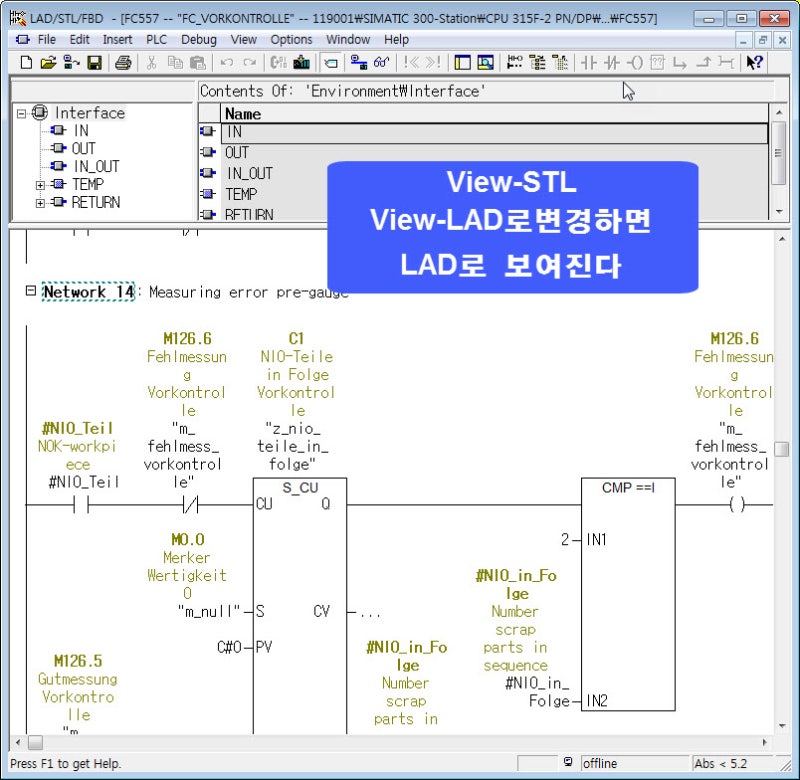Select the Normally Open Contact tool
The width and height of the screenshot is (800, 780).
(x=590, y=61)
